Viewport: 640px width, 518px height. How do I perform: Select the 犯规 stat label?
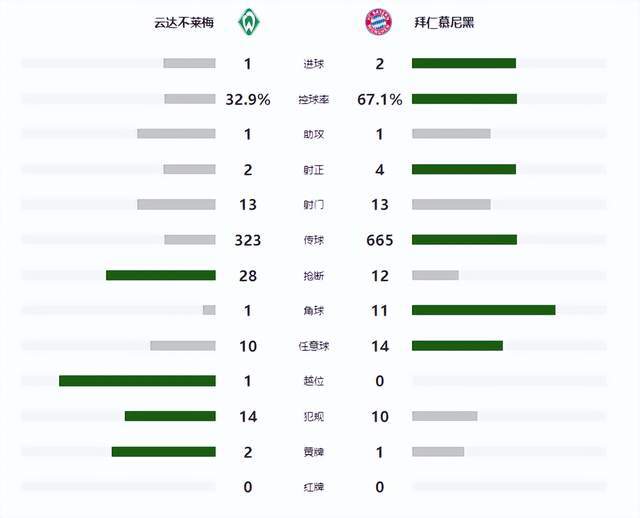click(x=314, y=416)
